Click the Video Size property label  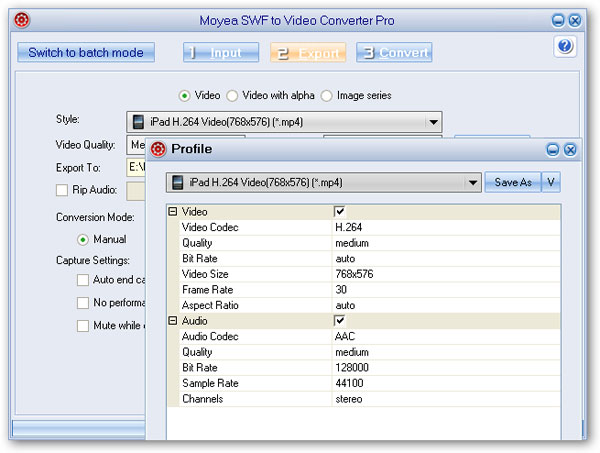(205, 274)
